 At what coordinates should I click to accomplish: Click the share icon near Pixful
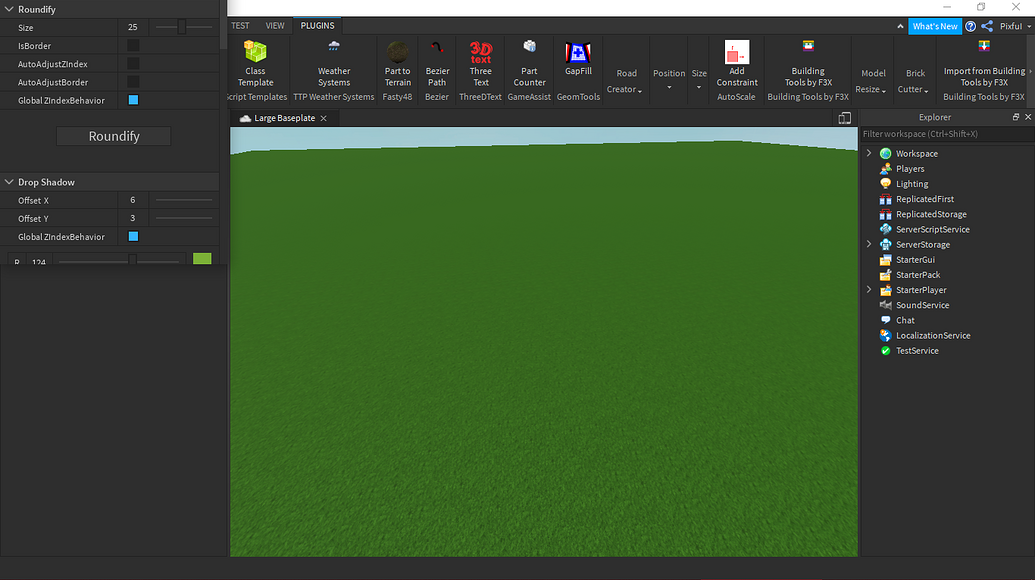(x=987, y=26)
